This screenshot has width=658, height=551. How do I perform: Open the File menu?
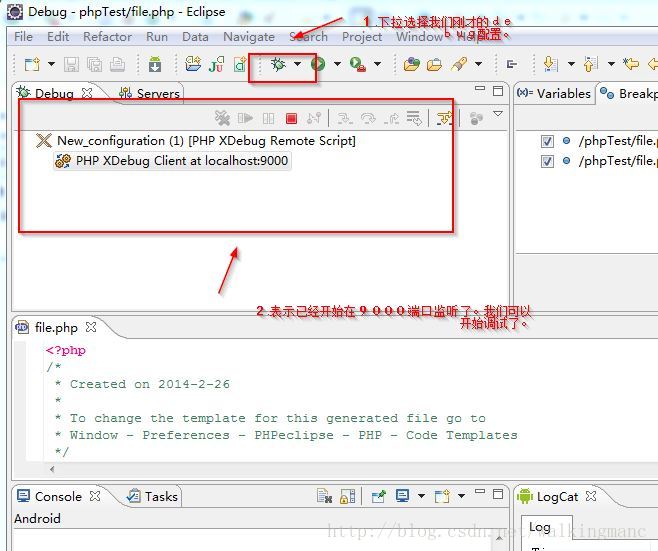point(23,37)
